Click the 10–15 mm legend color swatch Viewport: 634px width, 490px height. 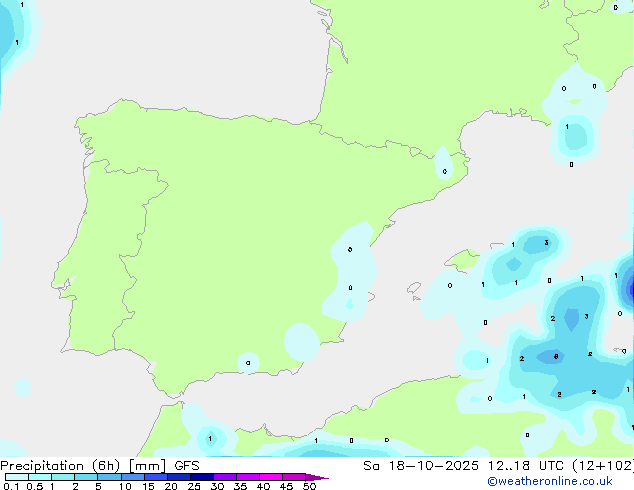point(132,477)
